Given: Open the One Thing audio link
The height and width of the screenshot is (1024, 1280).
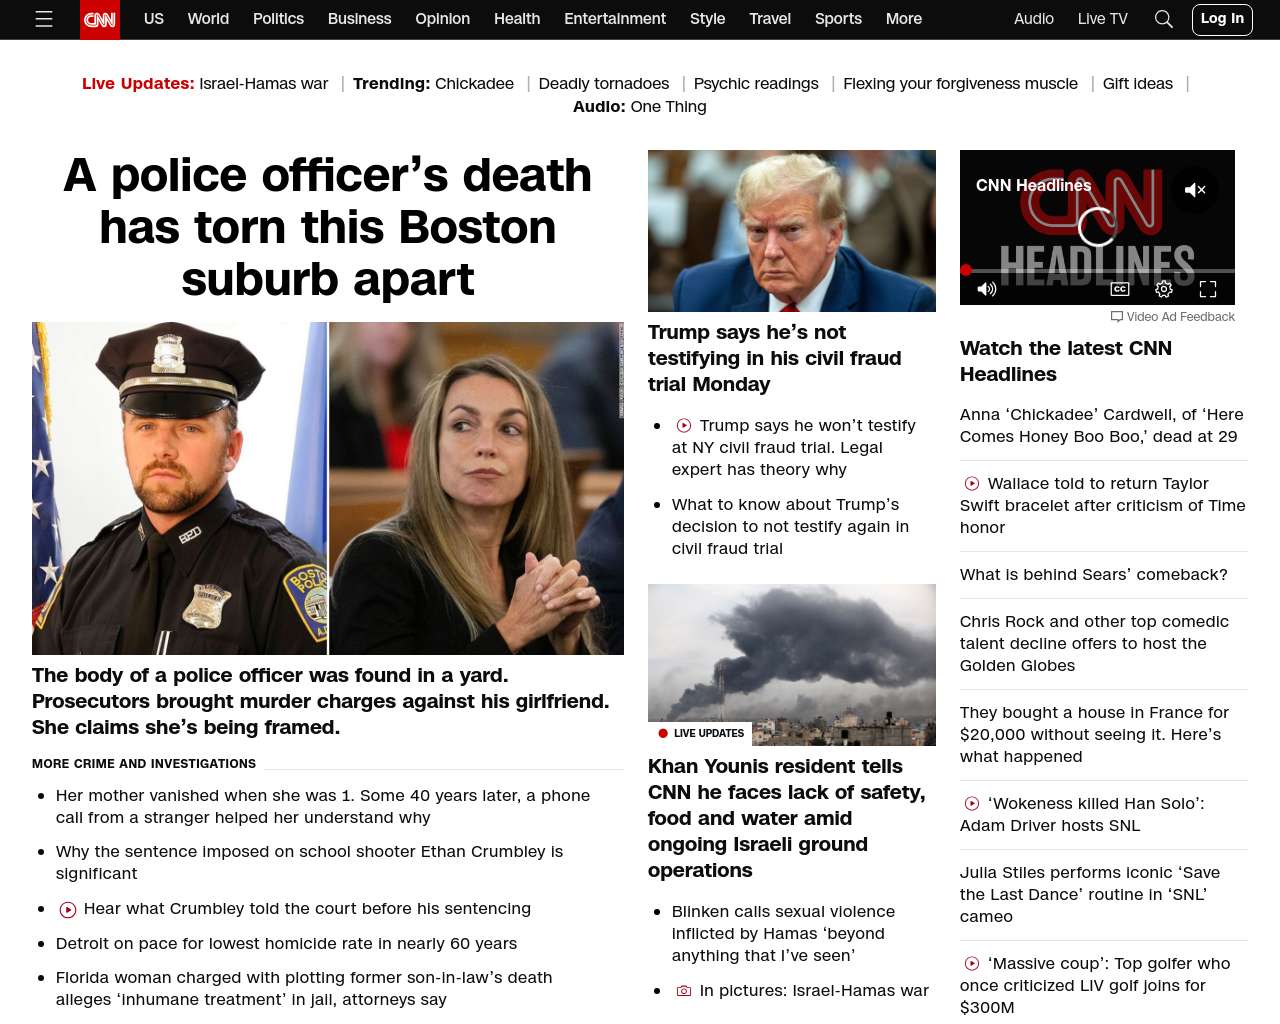Looking at the screenshot, I should pos(669,107).
